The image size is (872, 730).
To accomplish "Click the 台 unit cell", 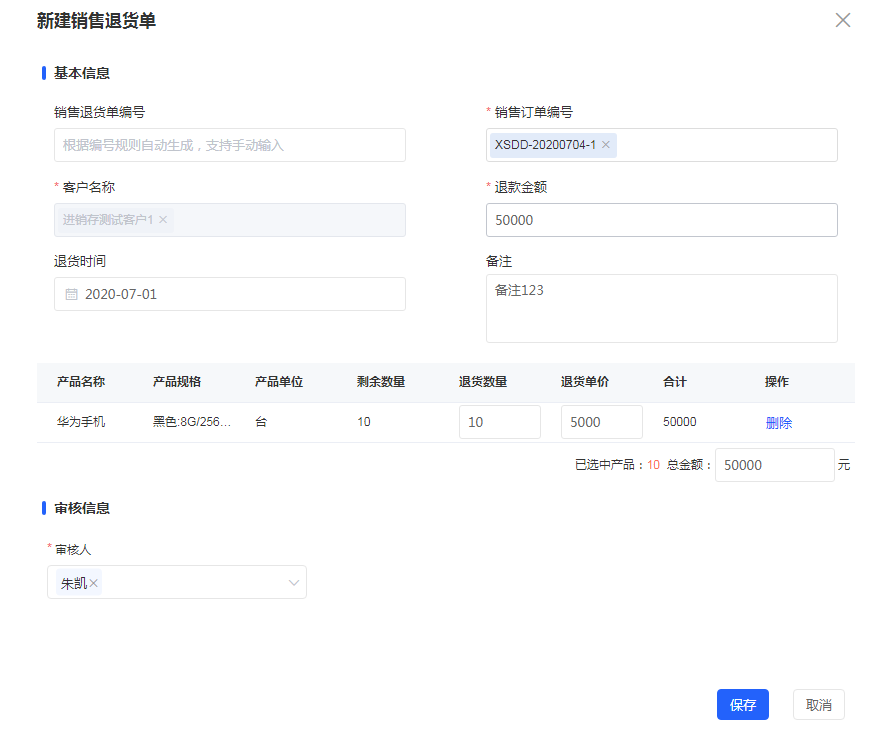I will (261, 422).
